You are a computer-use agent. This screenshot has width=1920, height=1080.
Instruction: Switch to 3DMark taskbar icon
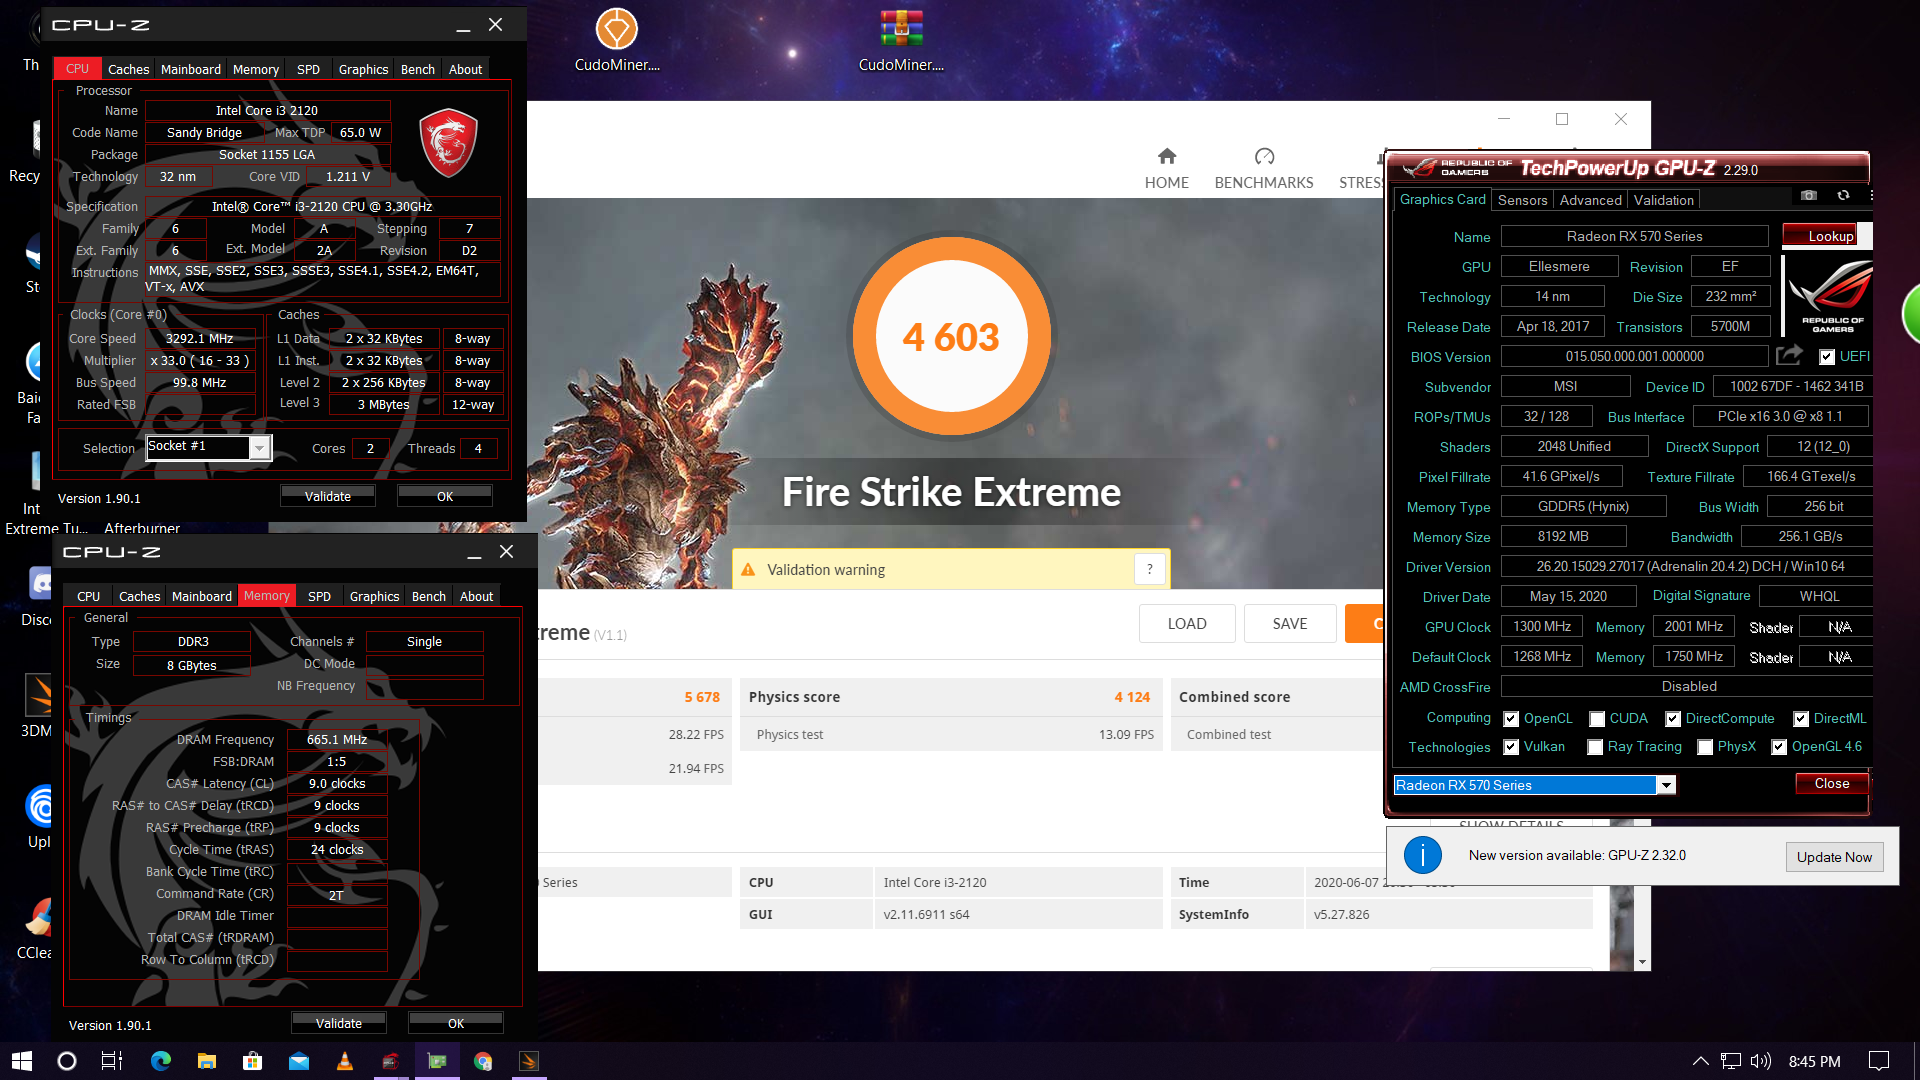click(x=529, y=1061)
